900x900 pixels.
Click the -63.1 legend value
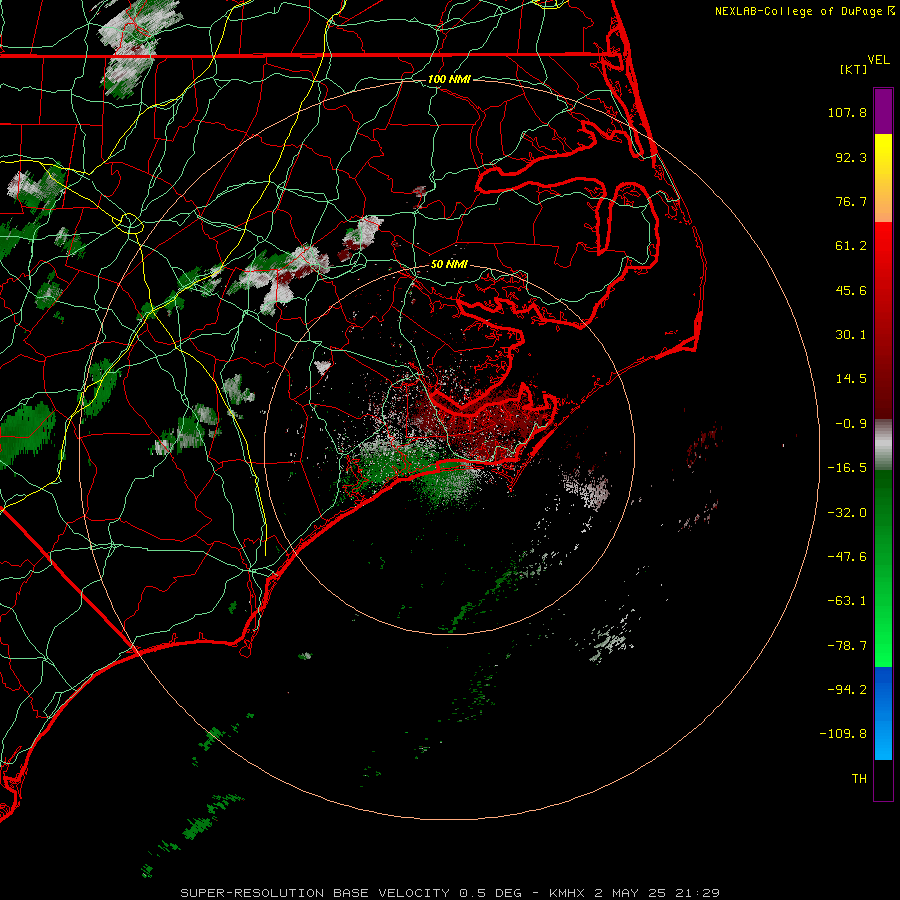pos(847,601)
